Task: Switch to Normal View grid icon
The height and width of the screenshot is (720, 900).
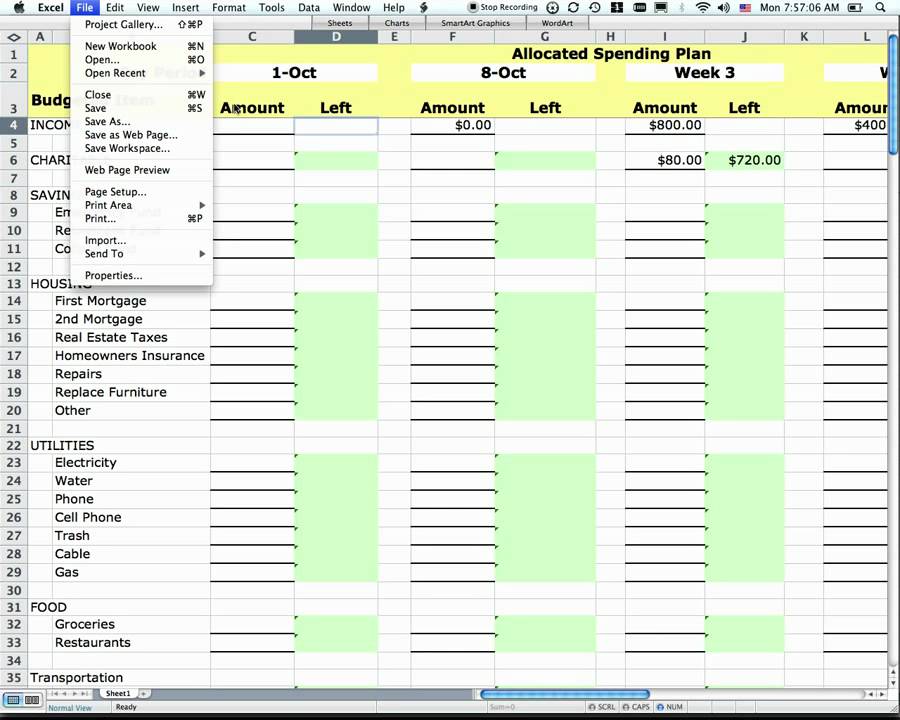Action: [x=13, y=700]
